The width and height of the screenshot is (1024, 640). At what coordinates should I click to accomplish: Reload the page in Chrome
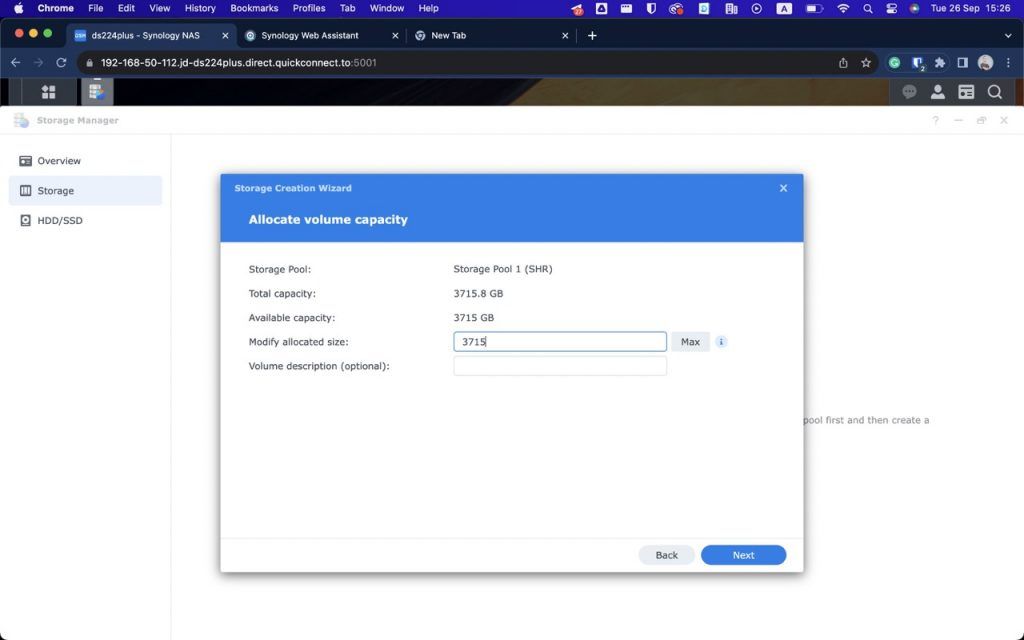[61, 63]
